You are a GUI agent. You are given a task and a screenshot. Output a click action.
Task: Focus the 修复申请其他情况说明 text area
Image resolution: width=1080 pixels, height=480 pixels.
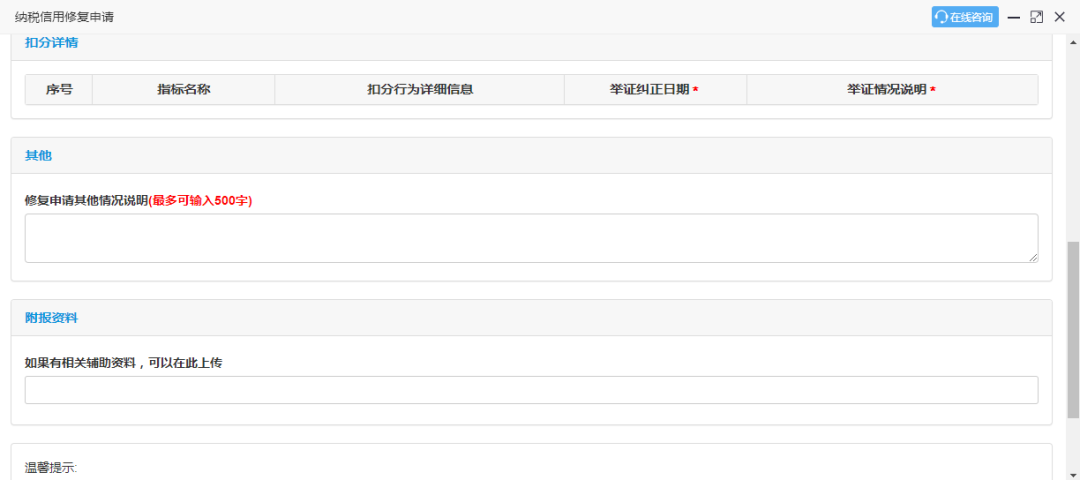[531, 238]
